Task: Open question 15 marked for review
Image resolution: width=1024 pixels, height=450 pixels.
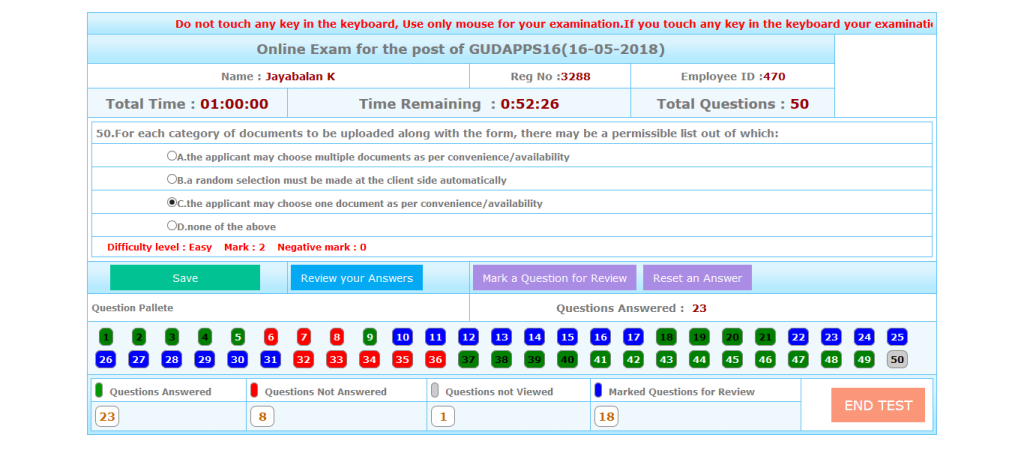Action: point(567,337)
